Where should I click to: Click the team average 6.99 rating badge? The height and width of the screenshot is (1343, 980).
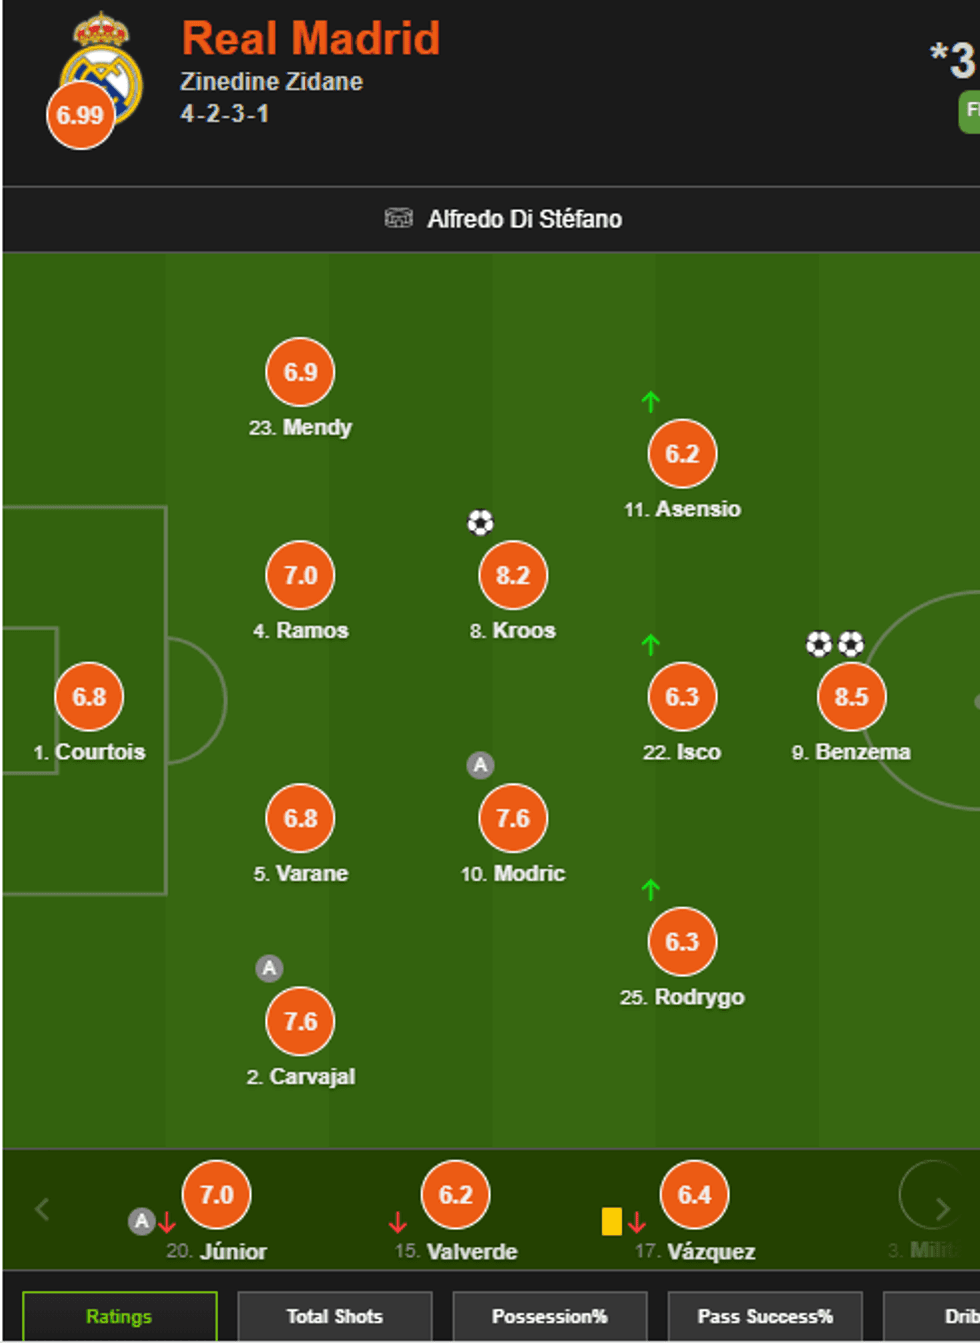pos(80,115)
